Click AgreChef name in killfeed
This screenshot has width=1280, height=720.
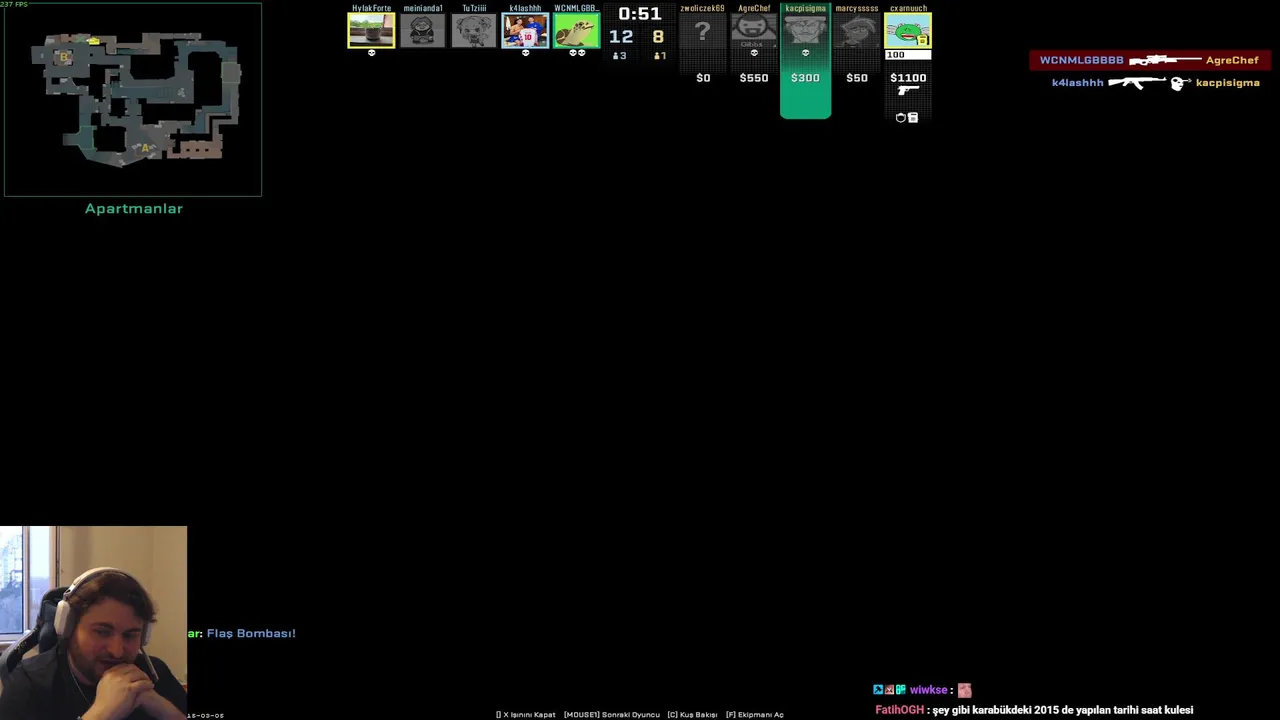pyautogui.click(x=1232, y=60)
